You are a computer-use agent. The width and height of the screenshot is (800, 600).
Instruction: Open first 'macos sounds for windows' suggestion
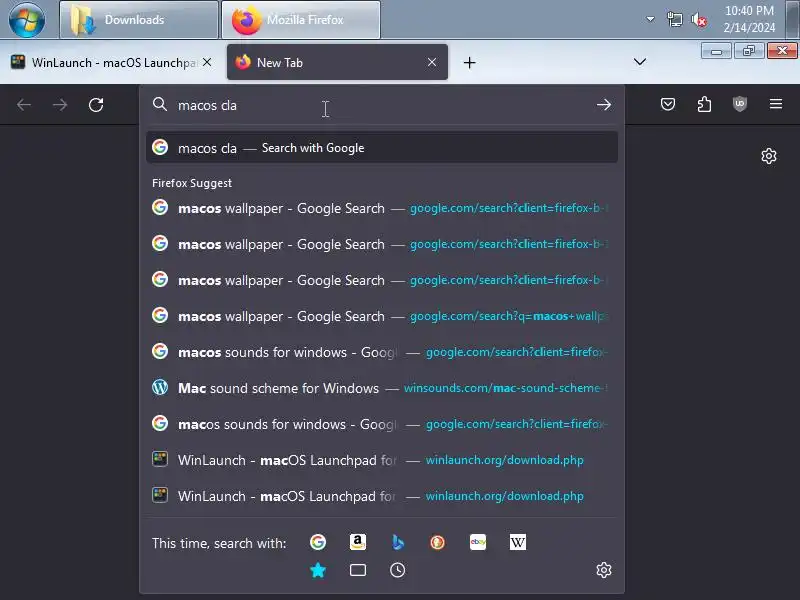[382, 352]
